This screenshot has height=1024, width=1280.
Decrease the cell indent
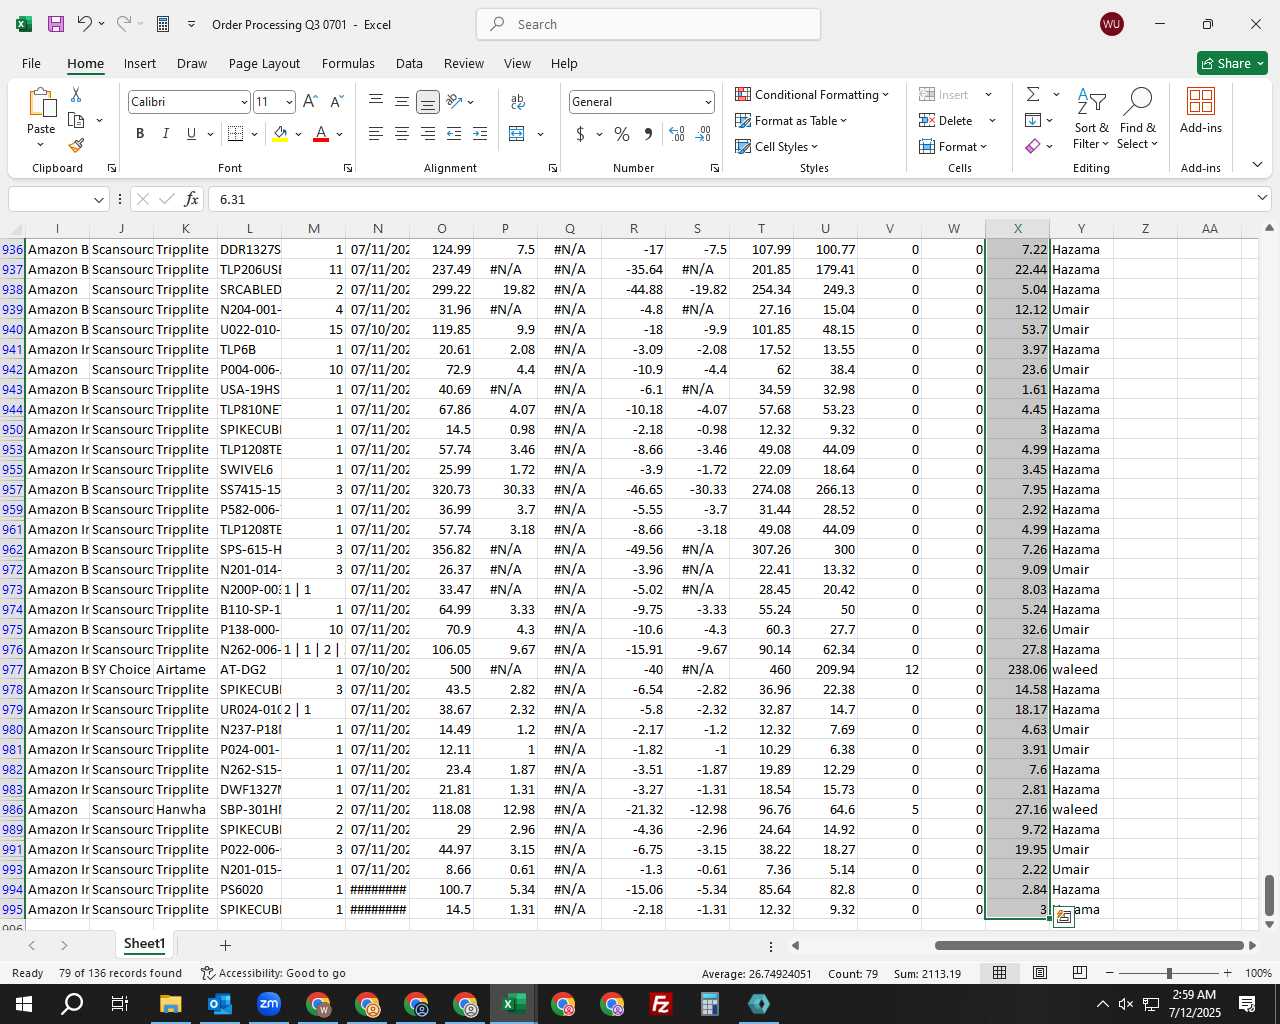coord(453,134)
